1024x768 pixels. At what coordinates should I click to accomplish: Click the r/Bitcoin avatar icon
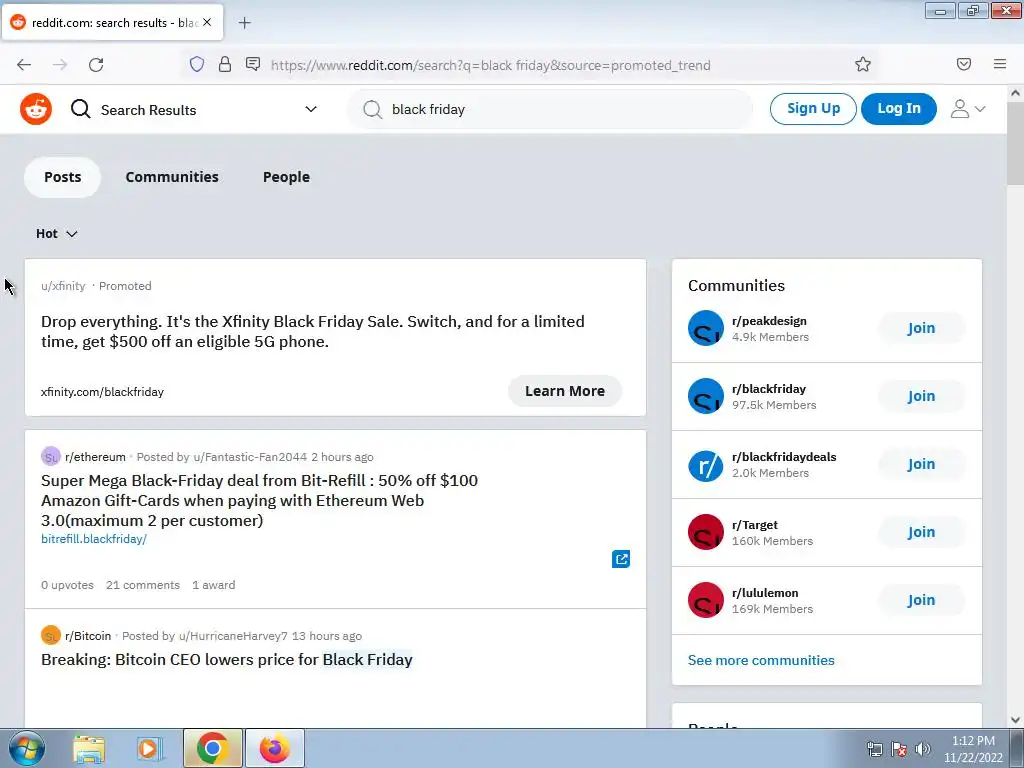tap(50, 635)
